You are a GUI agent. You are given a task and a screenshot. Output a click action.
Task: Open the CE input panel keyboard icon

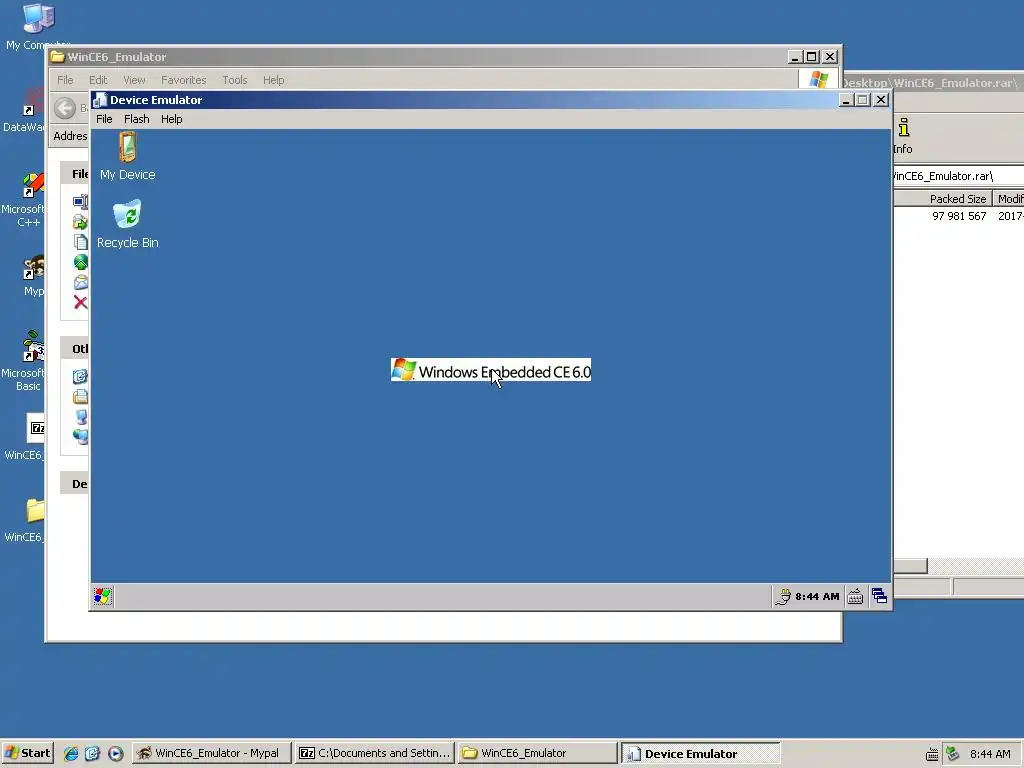click(x=855, y=596)
